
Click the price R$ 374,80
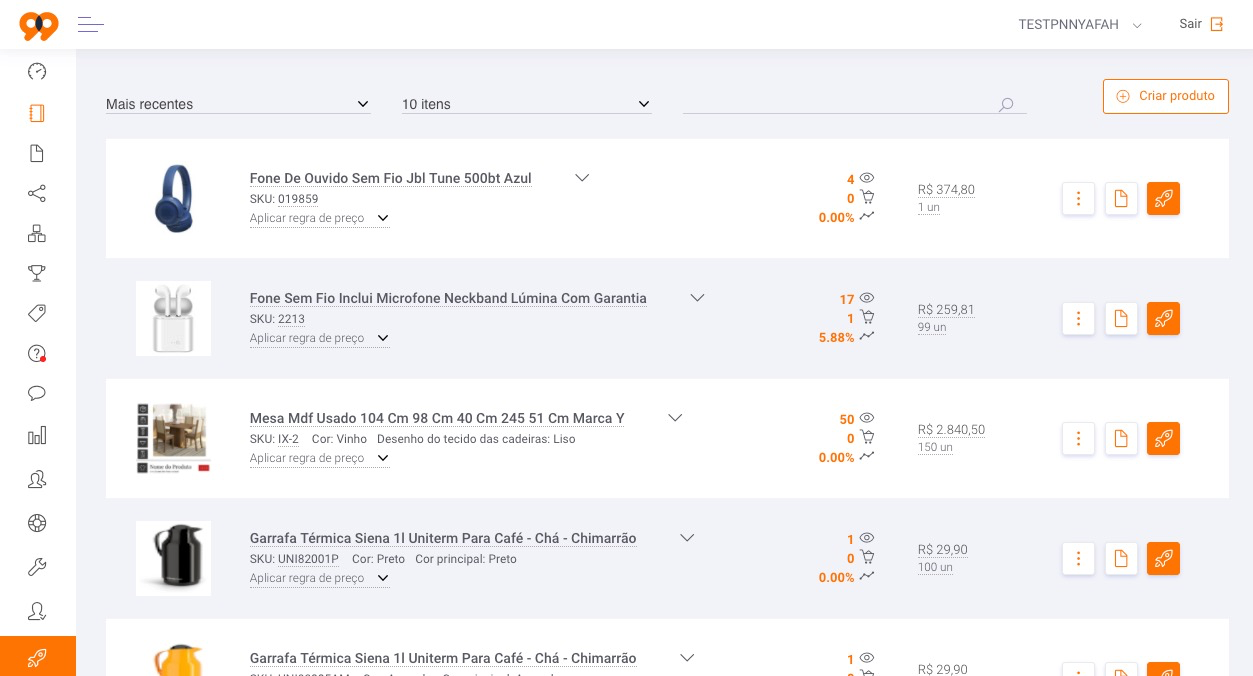tap(946, 190)
